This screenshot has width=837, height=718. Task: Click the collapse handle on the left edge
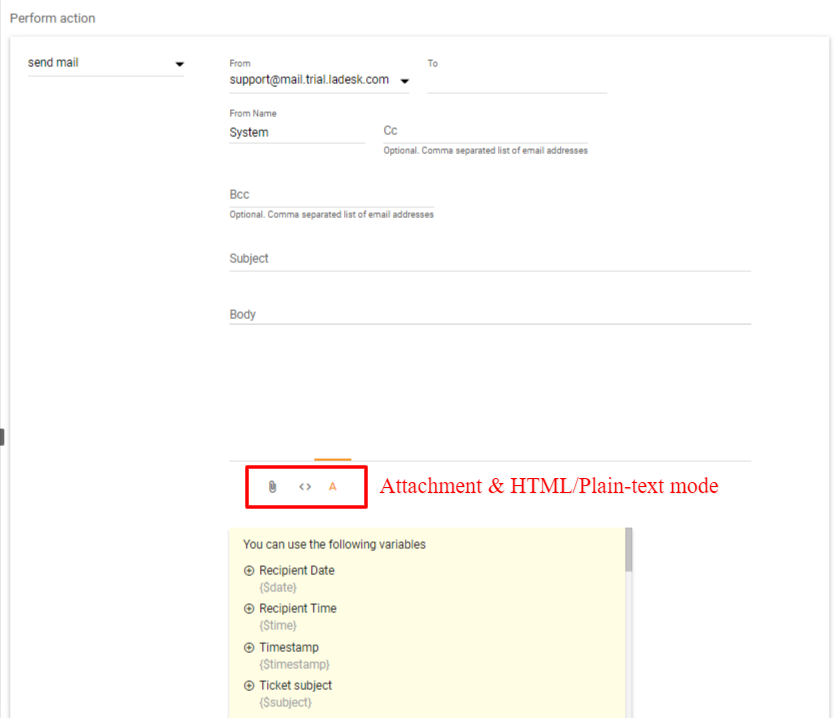click(x=3, y=436)
